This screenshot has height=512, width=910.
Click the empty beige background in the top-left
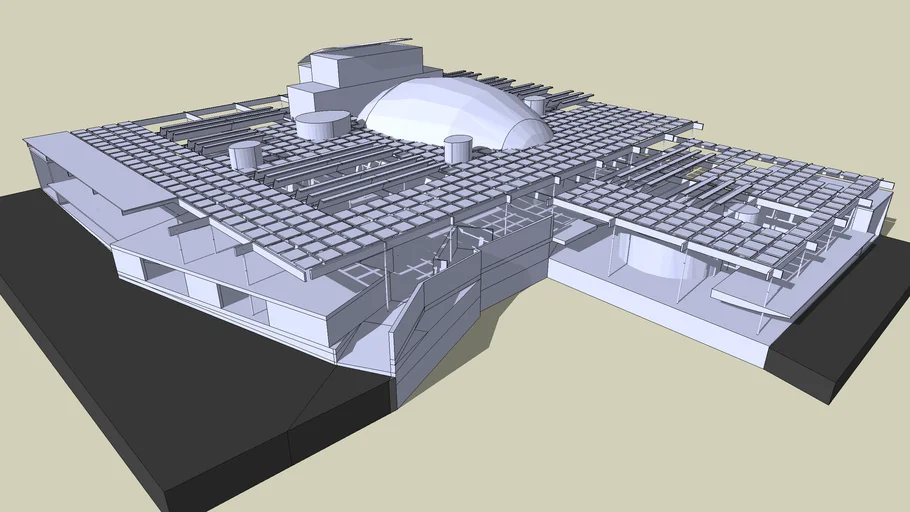(x=100, y=50)
